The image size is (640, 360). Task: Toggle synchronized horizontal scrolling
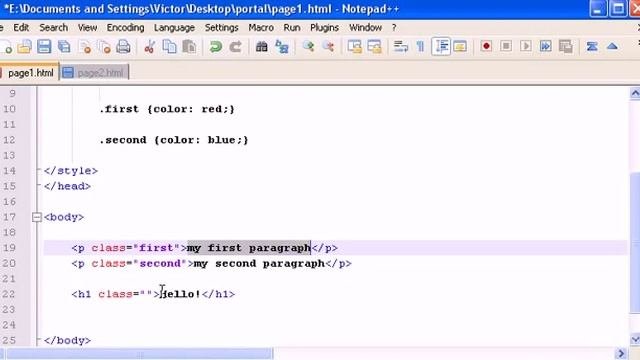click(x=374, y=47)
